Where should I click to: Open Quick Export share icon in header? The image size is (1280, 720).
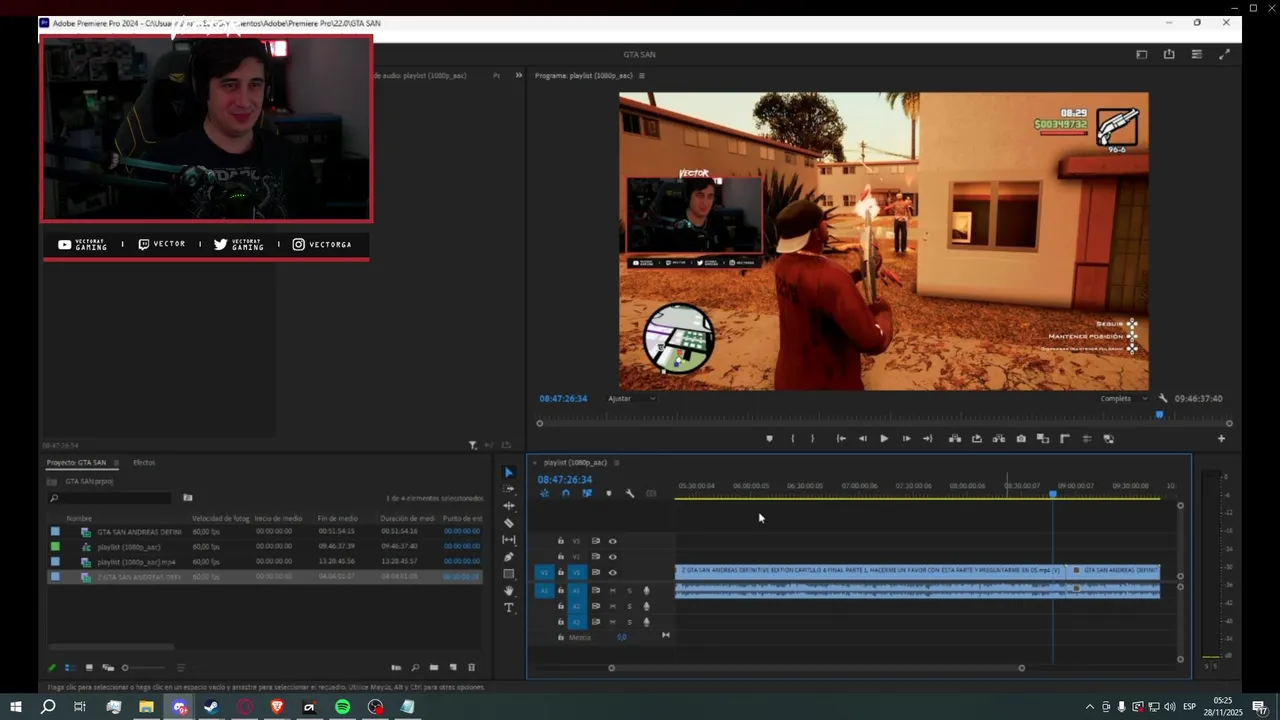(x=1169, y=55)
